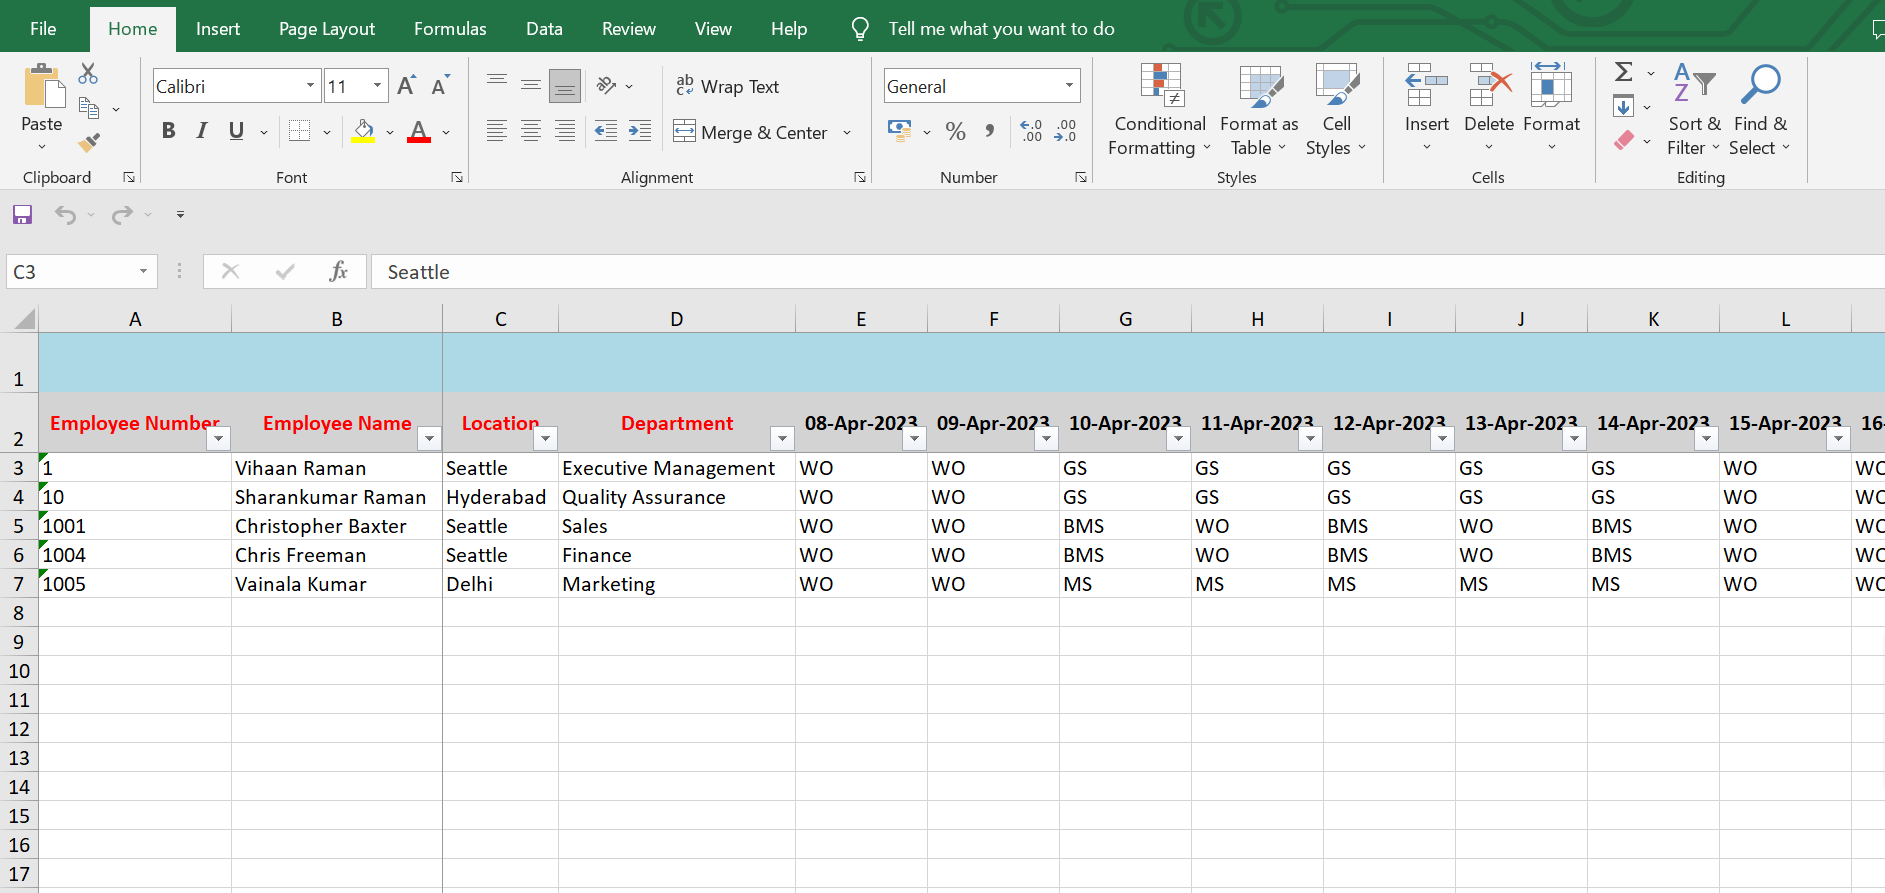Open the Formulas ribbon tab
The image size is (1885, 893).
(450, 29)
